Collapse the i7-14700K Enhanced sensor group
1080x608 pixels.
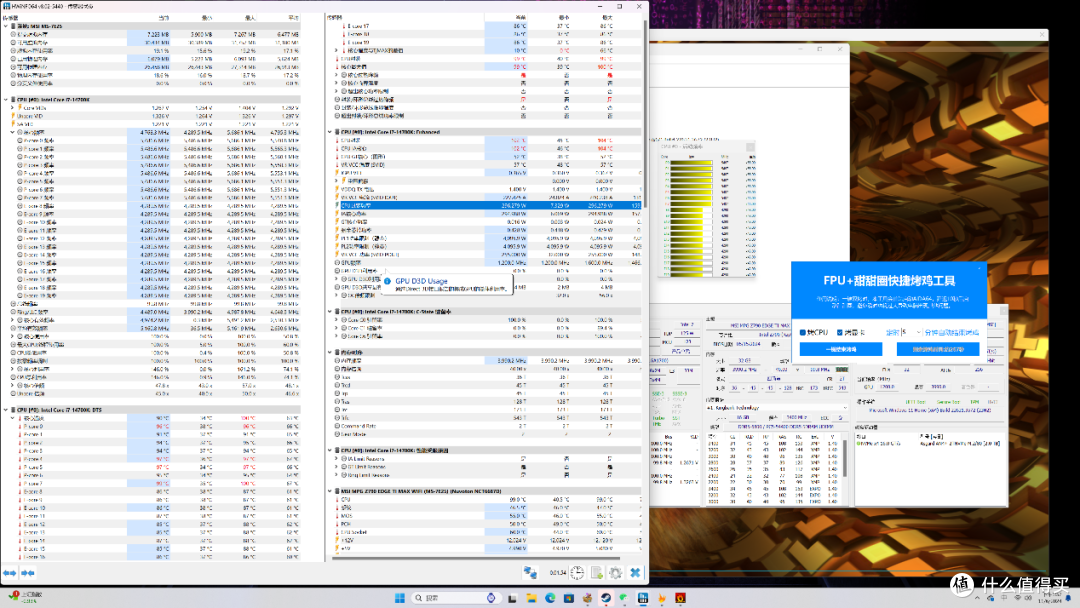[x=330, y=132]
